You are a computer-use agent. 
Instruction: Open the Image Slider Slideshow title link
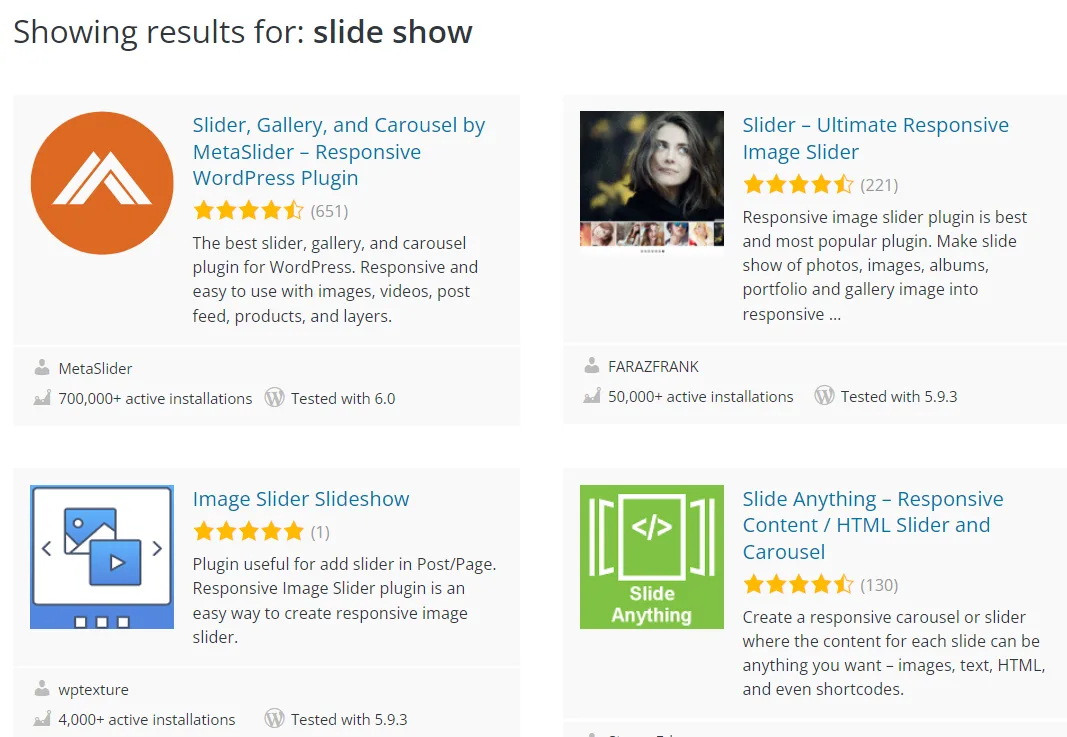(301, 499)
